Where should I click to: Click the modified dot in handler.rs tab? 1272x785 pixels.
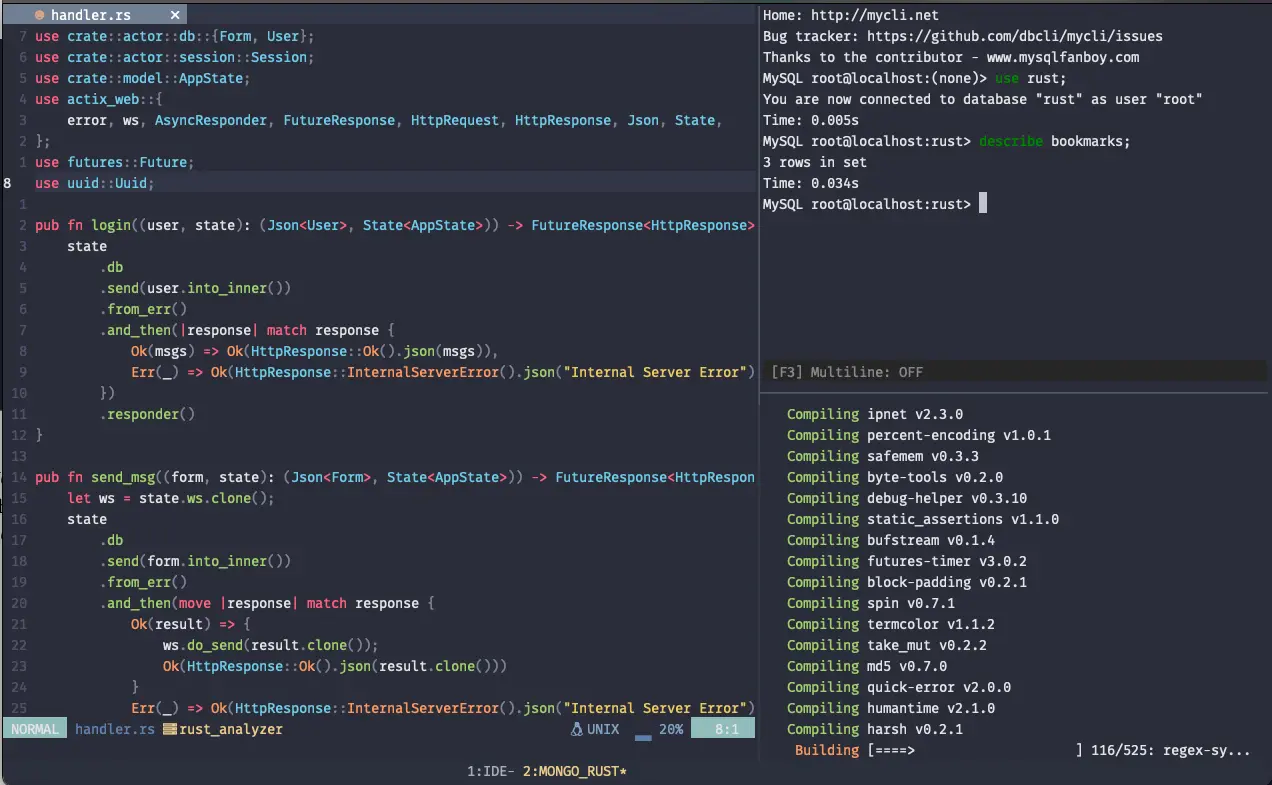tap(39, 16)
